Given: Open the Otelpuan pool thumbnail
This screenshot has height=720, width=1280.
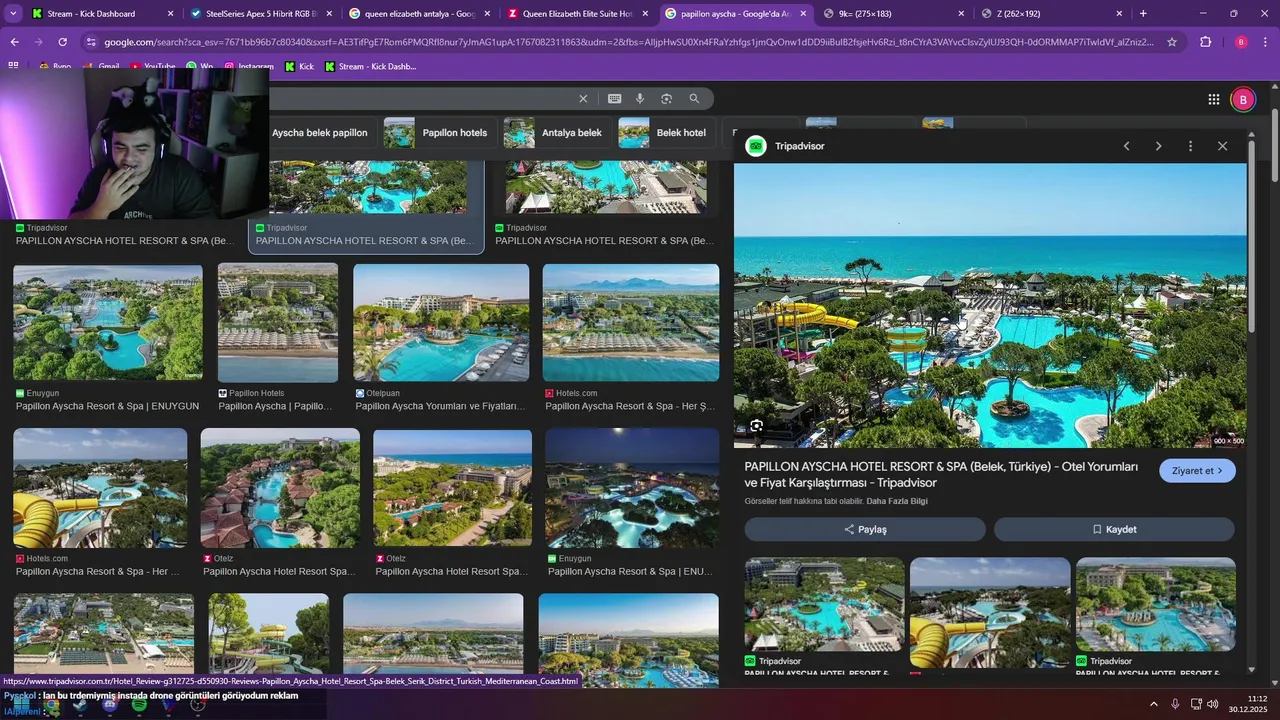Looking at the screenshot, I should pyautogui.click(x=441, y=322).
